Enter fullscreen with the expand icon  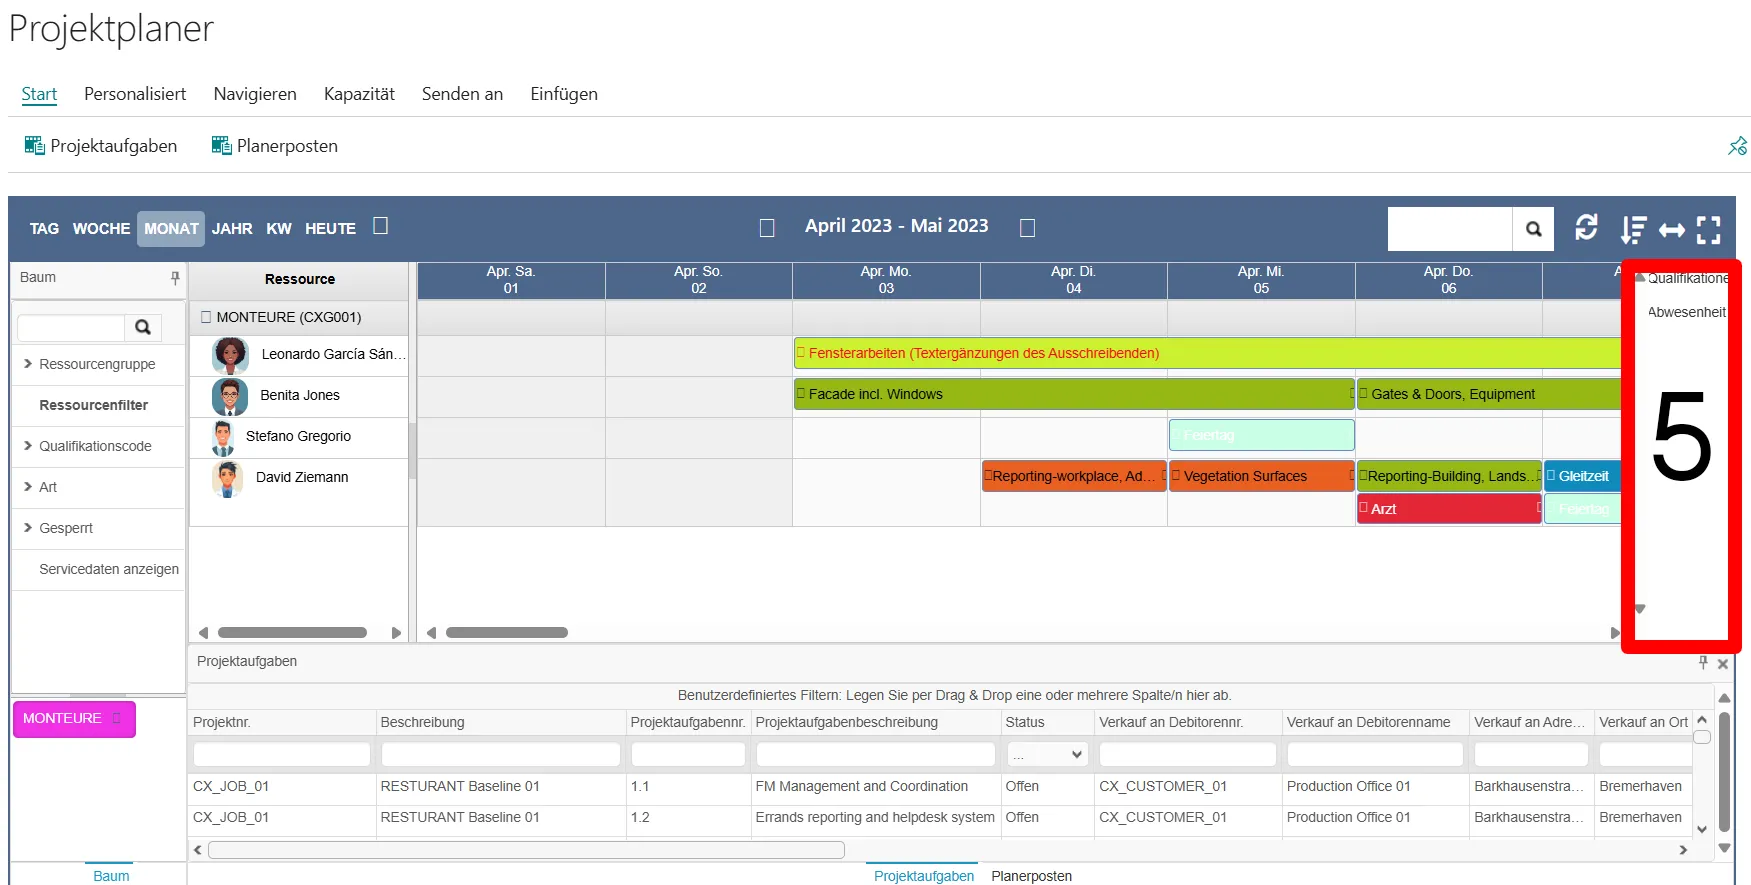click(1709, 230)
